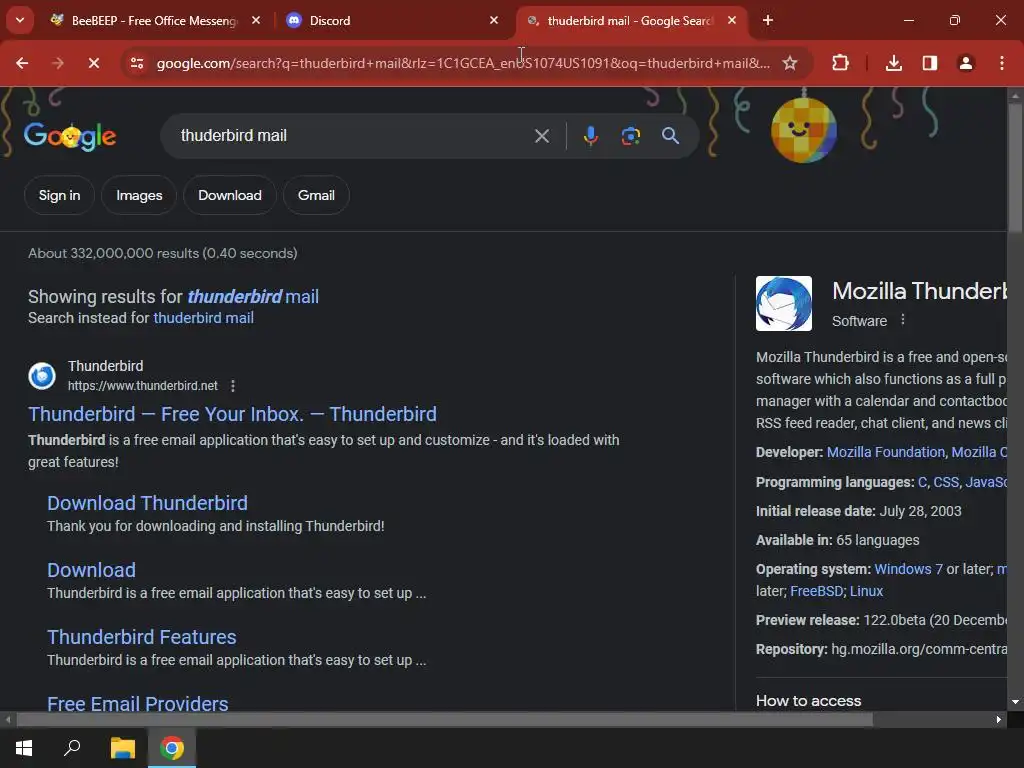
Task: Clear the search query with X
Action: 541,136
